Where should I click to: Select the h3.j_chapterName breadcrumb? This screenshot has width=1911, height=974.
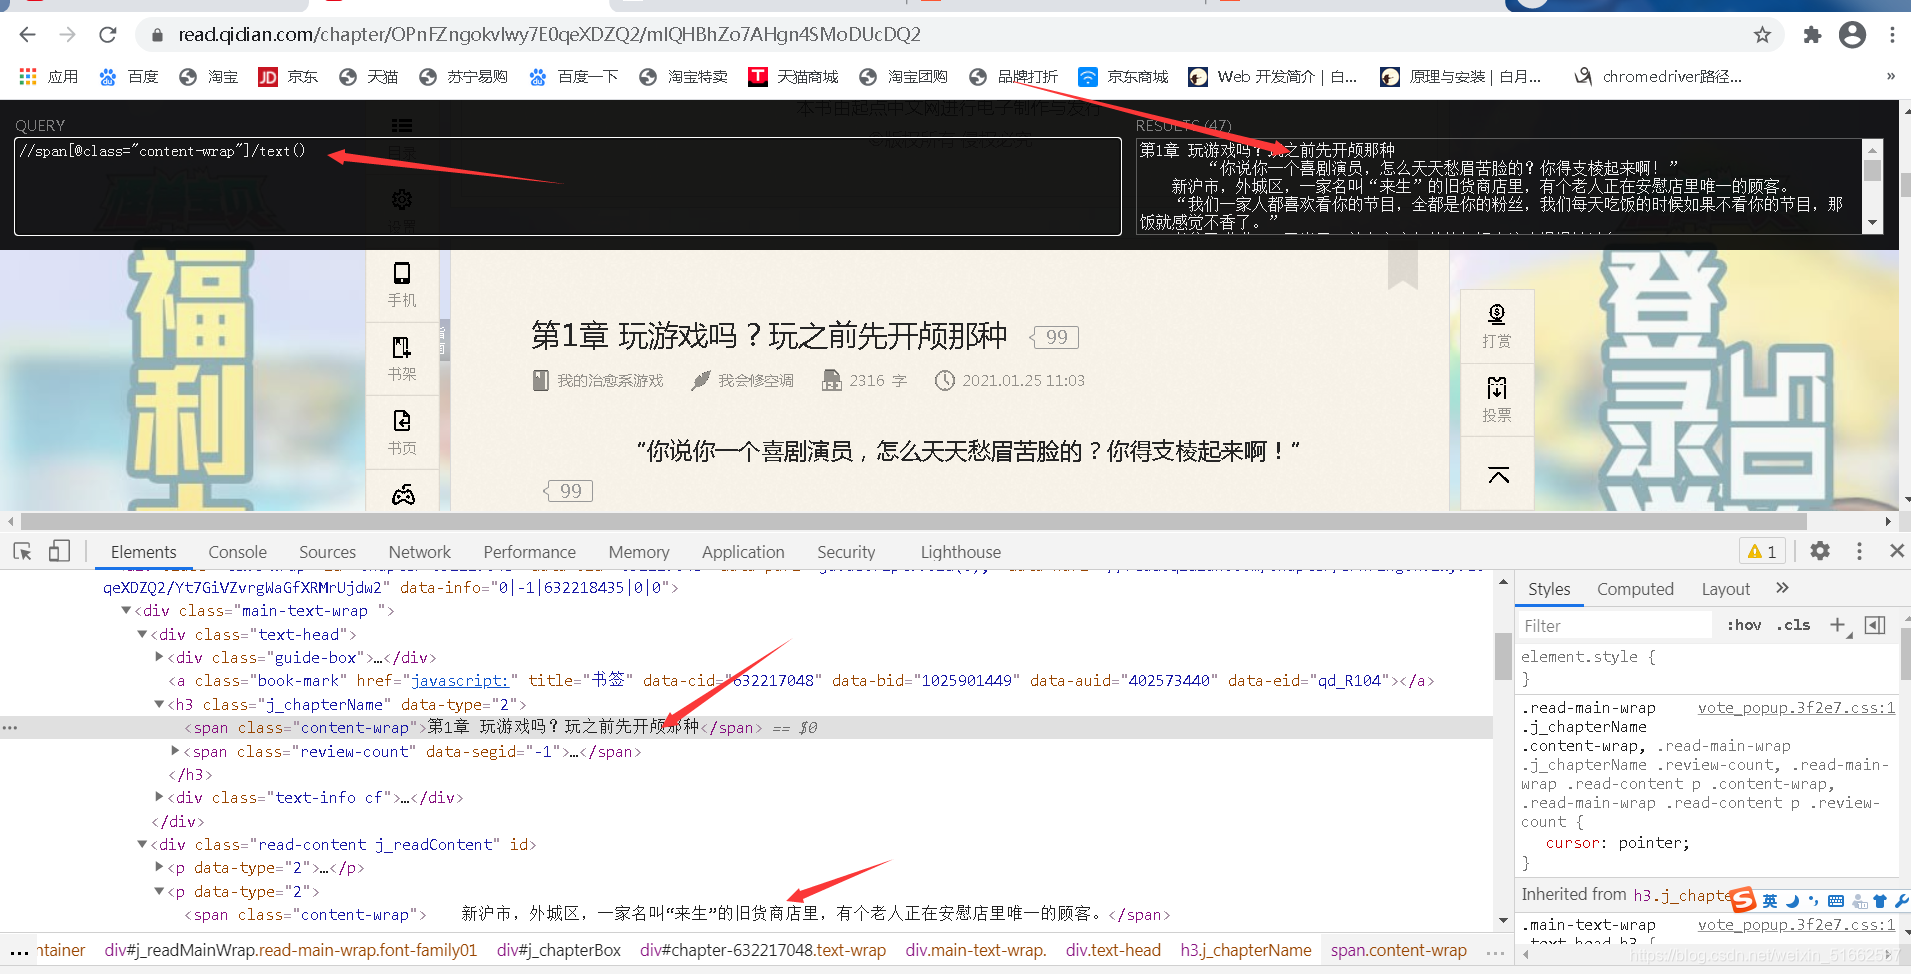coord(1245,950)
